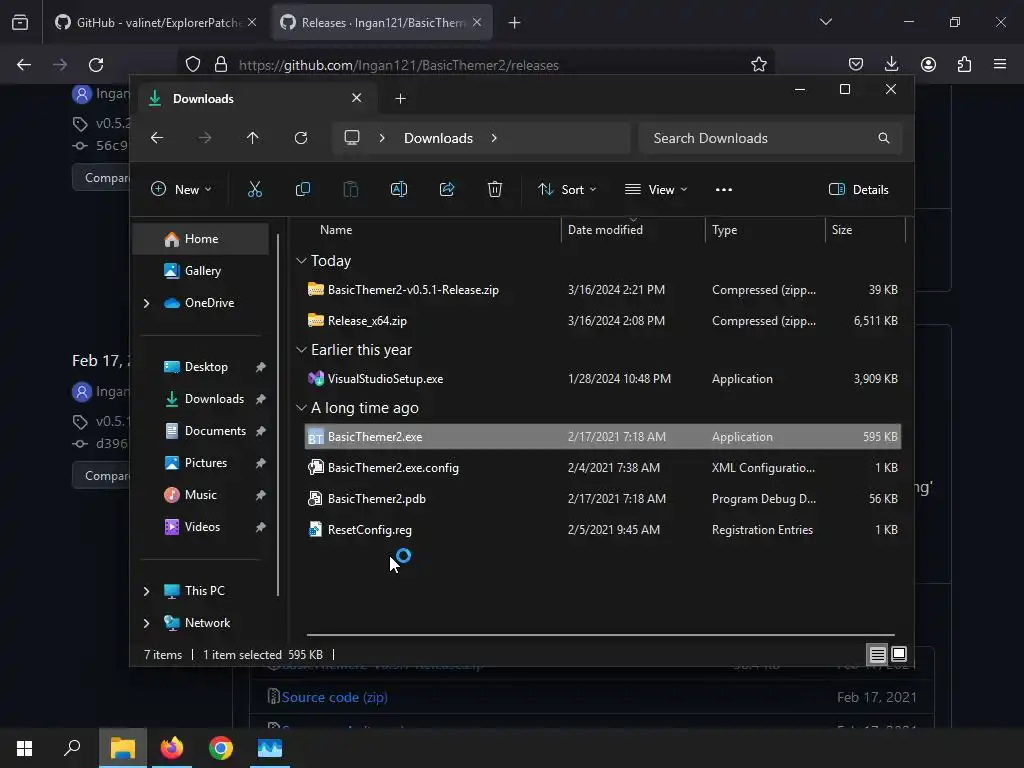Add a new File Explorer tab

400,99
